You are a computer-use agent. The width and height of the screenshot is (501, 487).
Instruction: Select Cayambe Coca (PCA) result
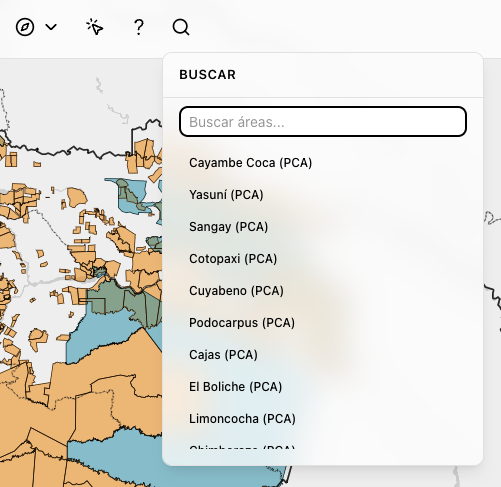[x=250, y=163]
